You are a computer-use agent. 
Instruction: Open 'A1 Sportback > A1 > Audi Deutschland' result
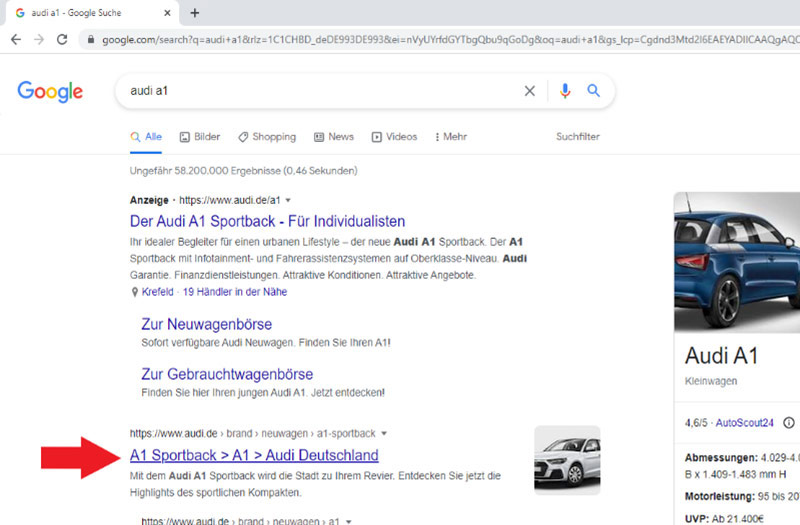(x=254, y=455)
